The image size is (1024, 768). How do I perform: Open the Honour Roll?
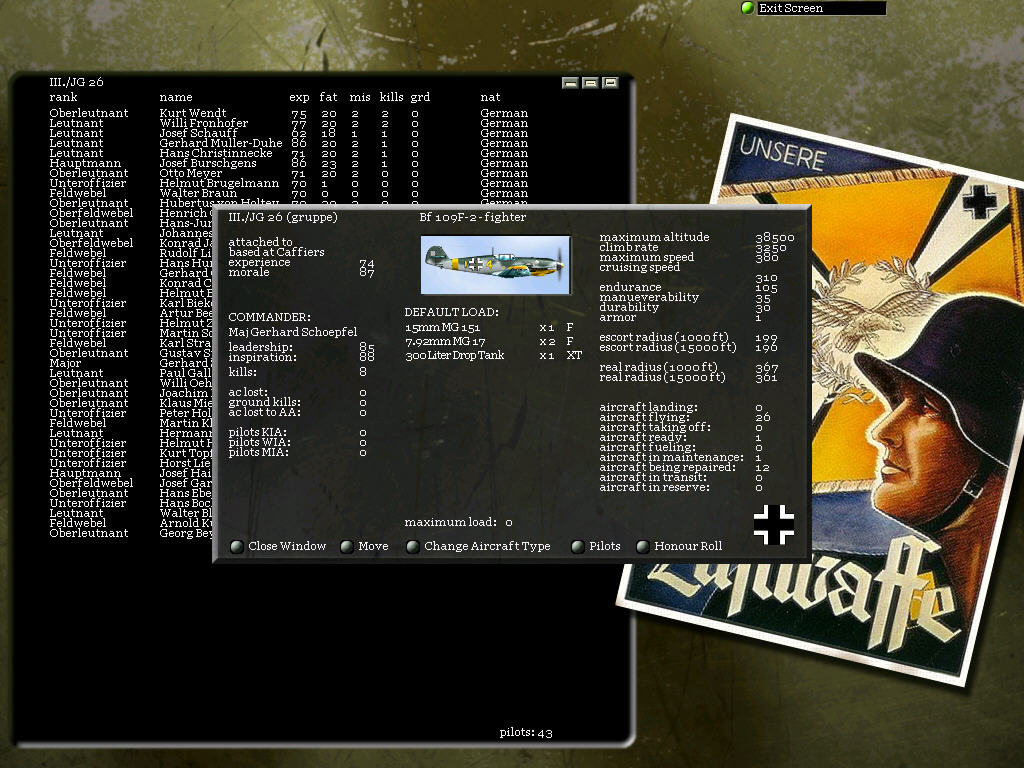click(x=679, y=546)
